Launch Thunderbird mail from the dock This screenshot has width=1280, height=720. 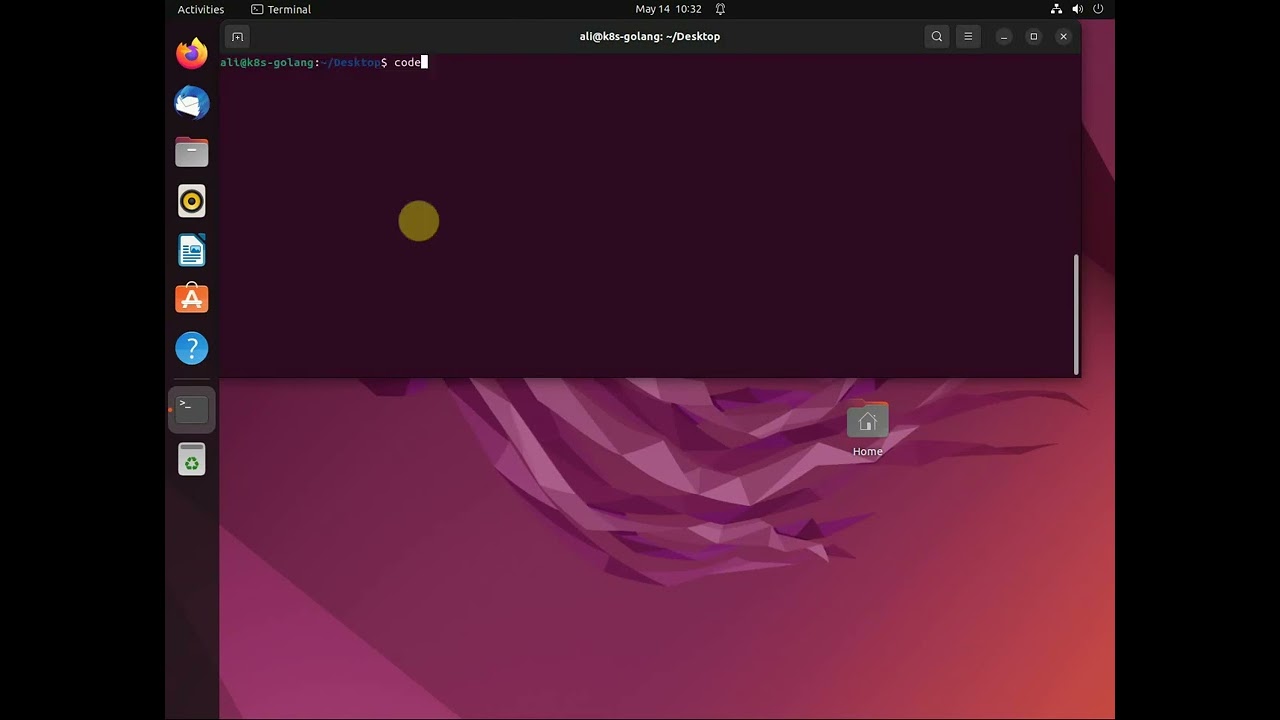click(191, 102)
